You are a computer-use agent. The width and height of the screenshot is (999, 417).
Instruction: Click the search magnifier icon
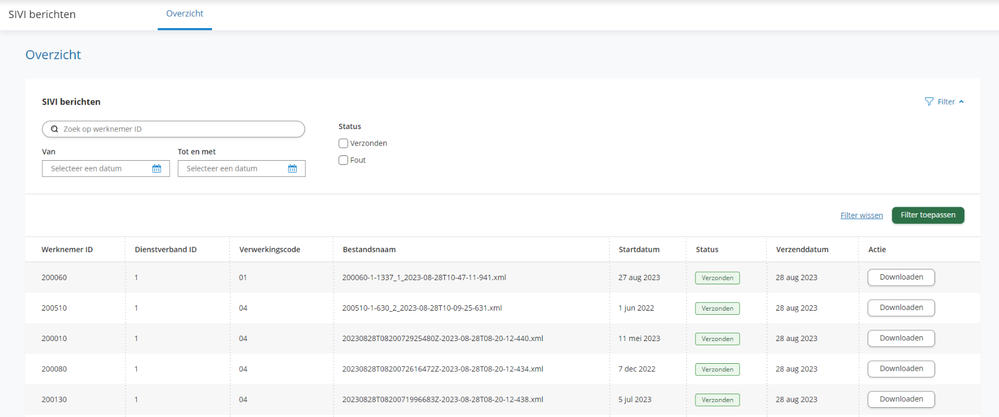click(54, 129)
